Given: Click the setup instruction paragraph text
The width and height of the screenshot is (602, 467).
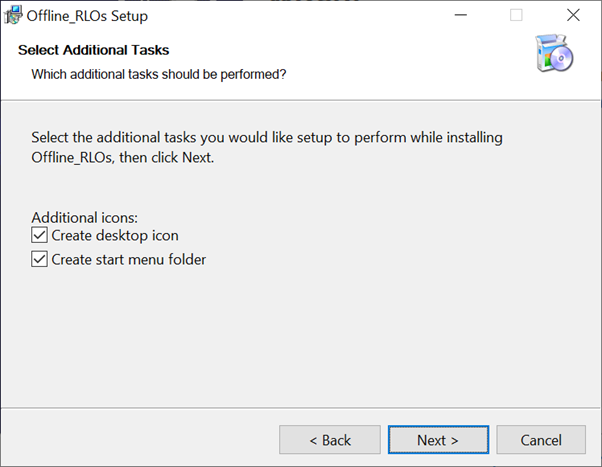Looking at the screenshot, I should tap(266, 147).
